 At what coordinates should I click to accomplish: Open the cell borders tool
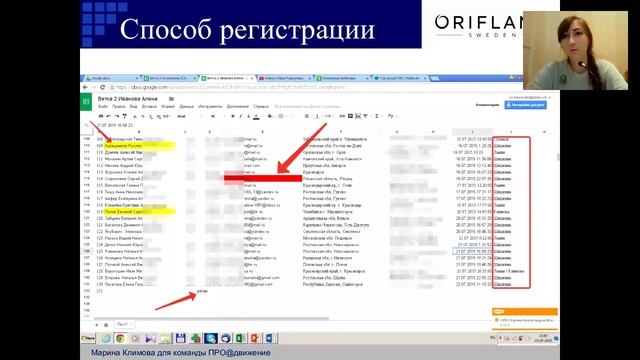281,116
